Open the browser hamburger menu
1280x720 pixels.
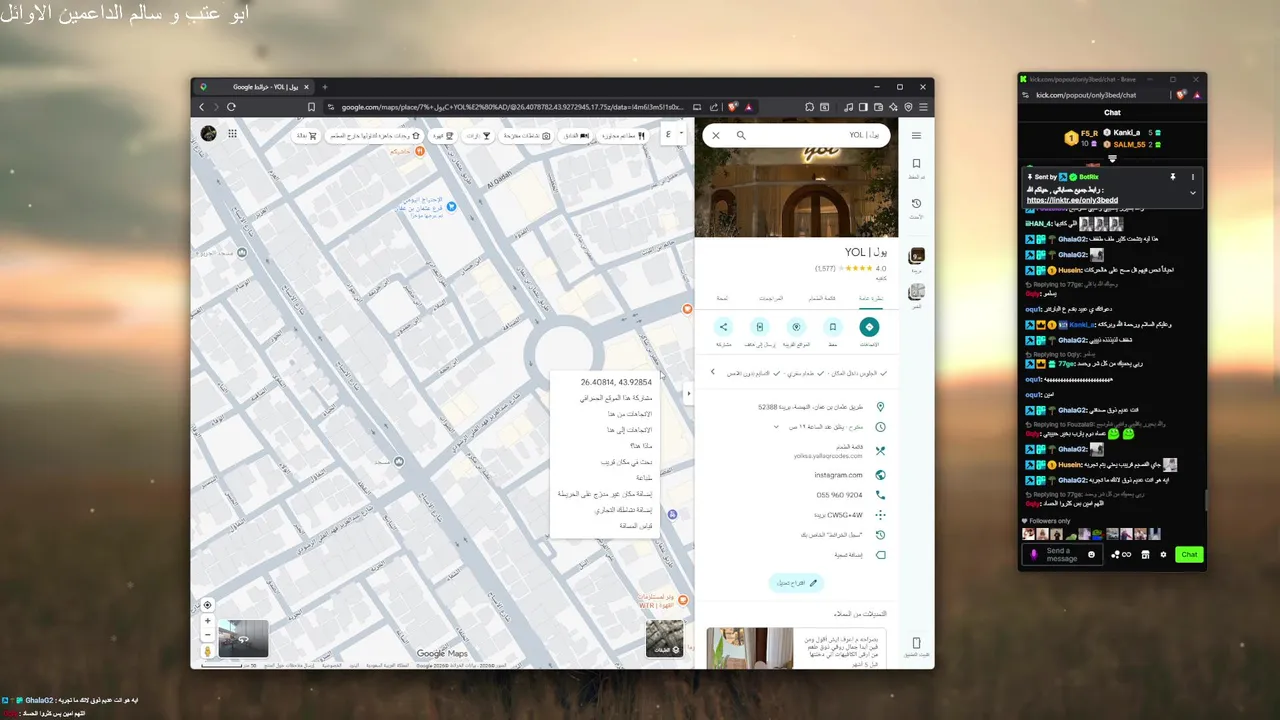point(924,107)
